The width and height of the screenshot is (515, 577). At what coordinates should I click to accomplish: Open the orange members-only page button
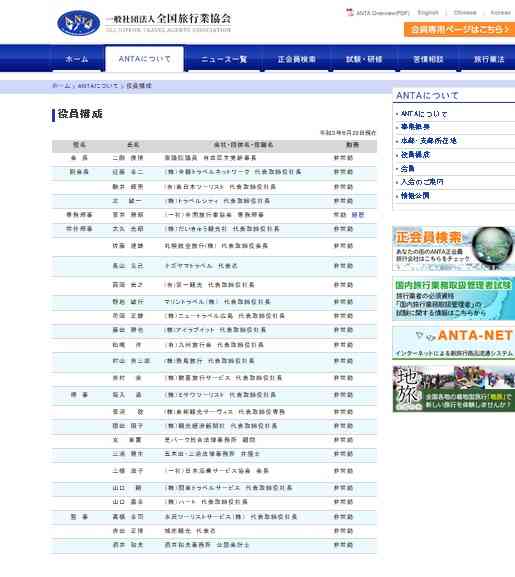click(x=459, y=29)
